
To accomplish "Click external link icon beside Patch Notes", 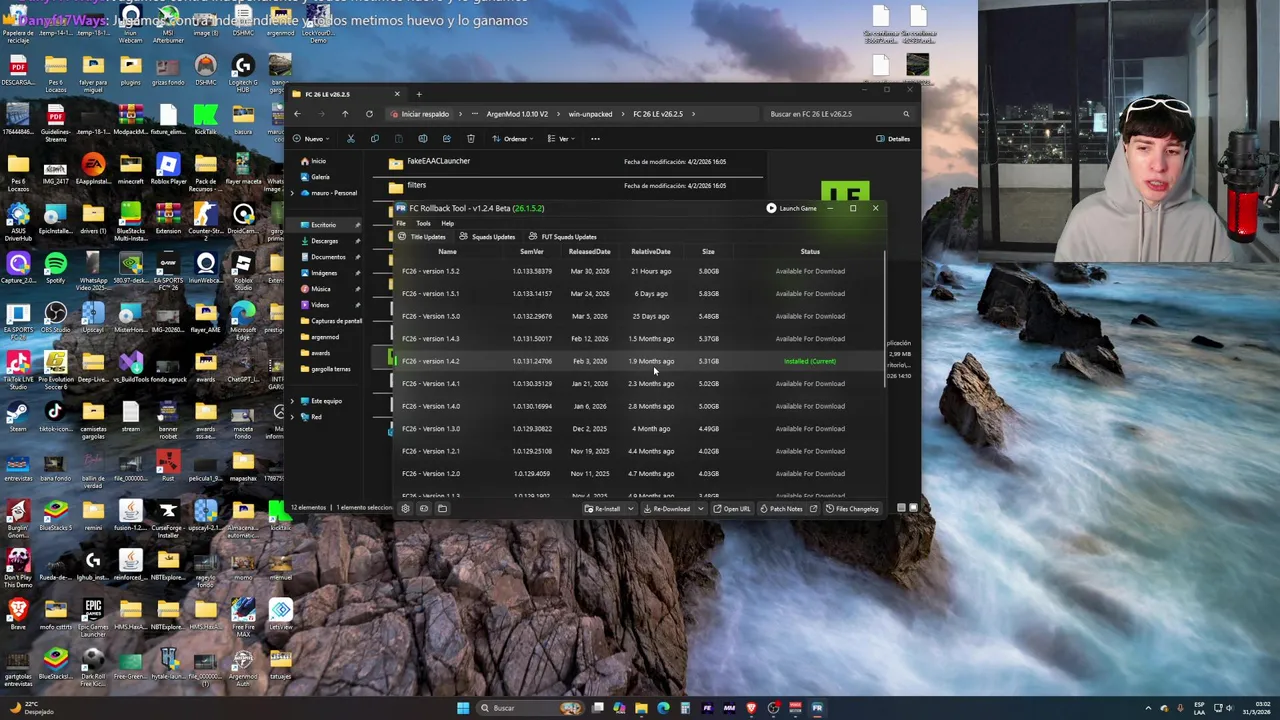I will (813, 508).
